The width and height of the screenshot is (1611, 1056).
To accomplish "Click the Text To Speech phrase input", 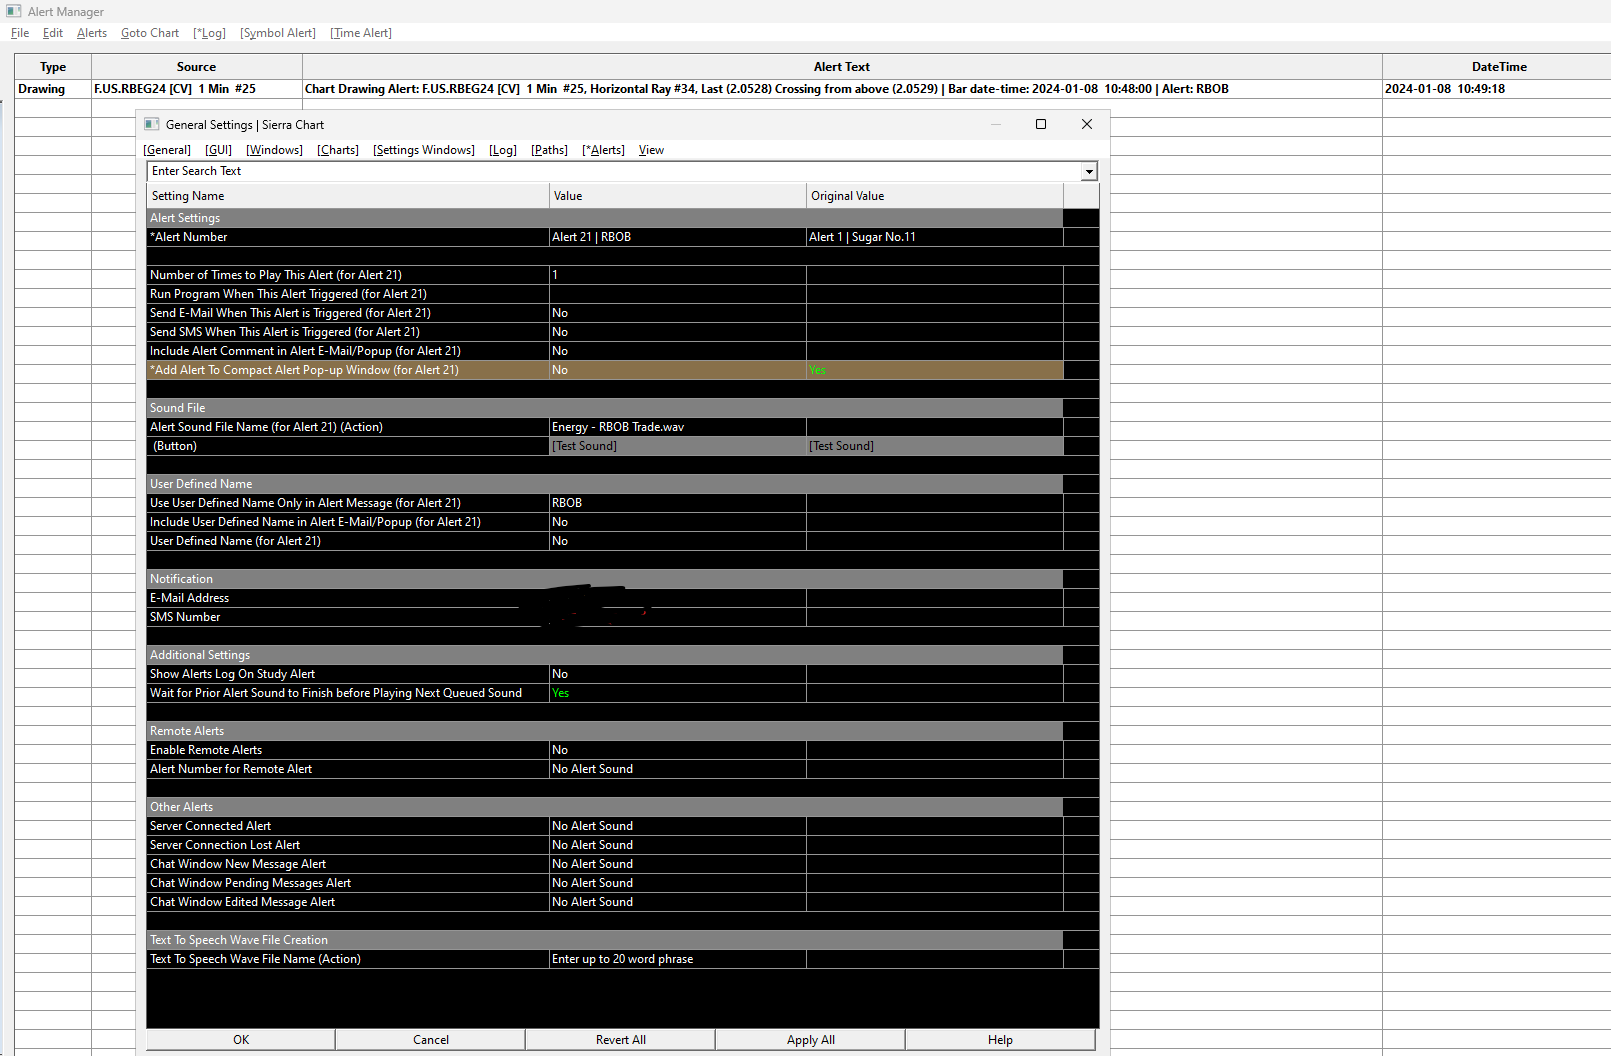I will click(x=677, y=959).
